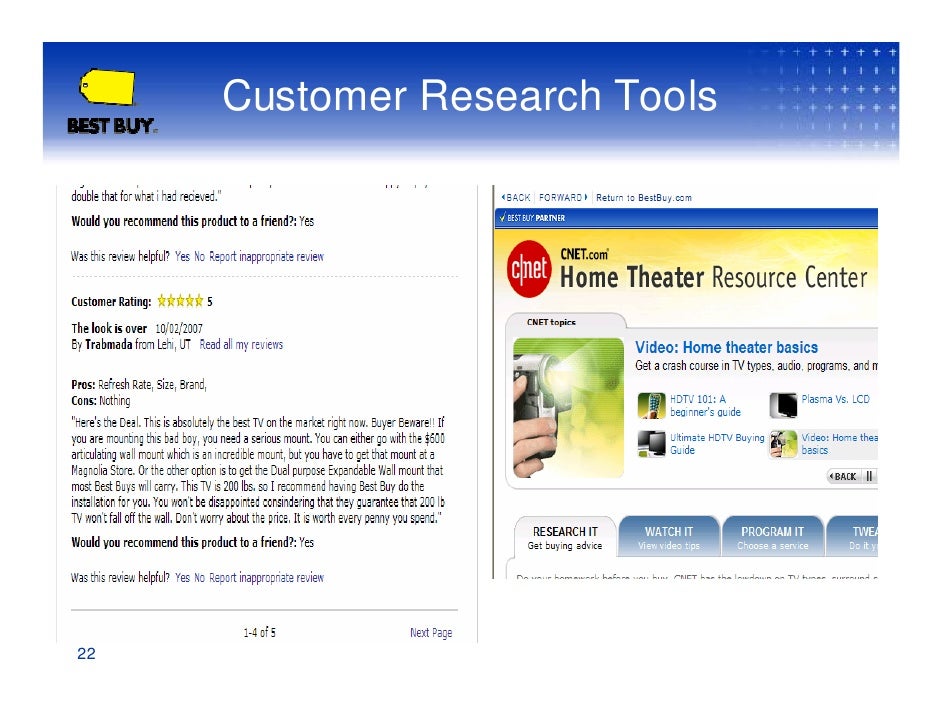
Task: Click the five-star customer rating icons
Action: click(180, 301)
